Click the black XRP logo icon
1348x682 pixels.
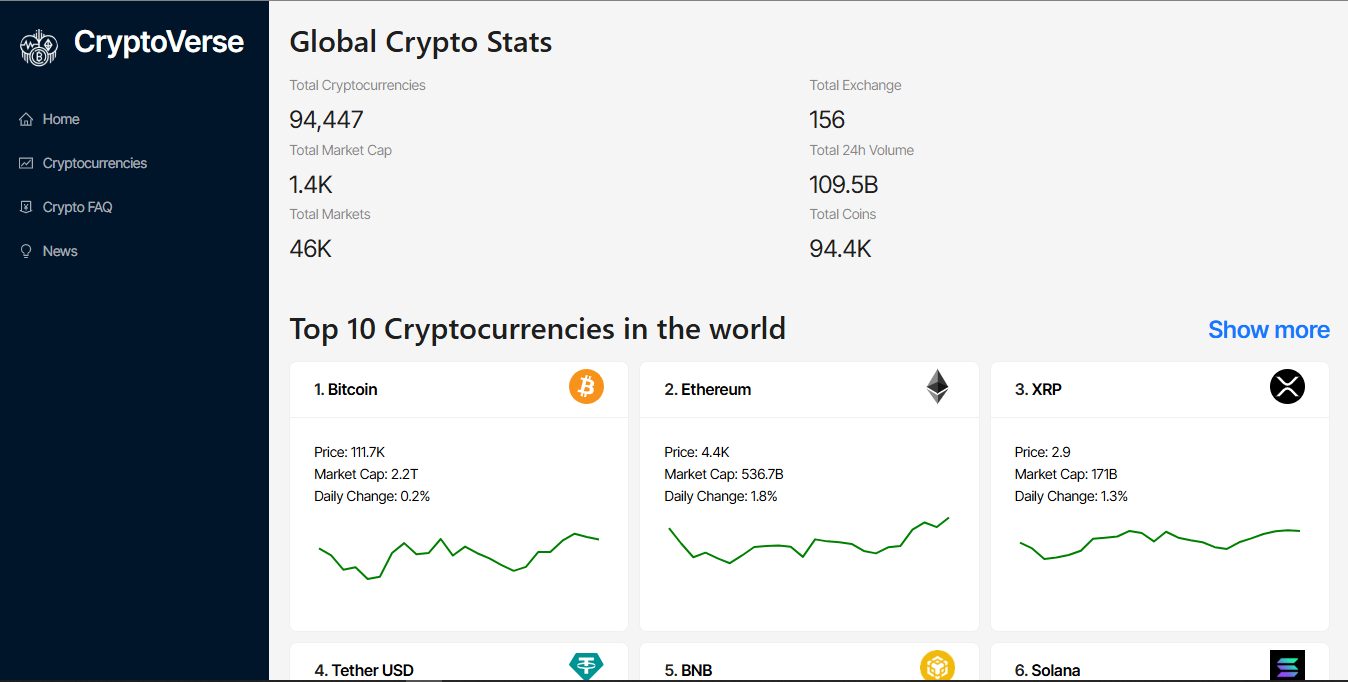(x=1287, y=387)
